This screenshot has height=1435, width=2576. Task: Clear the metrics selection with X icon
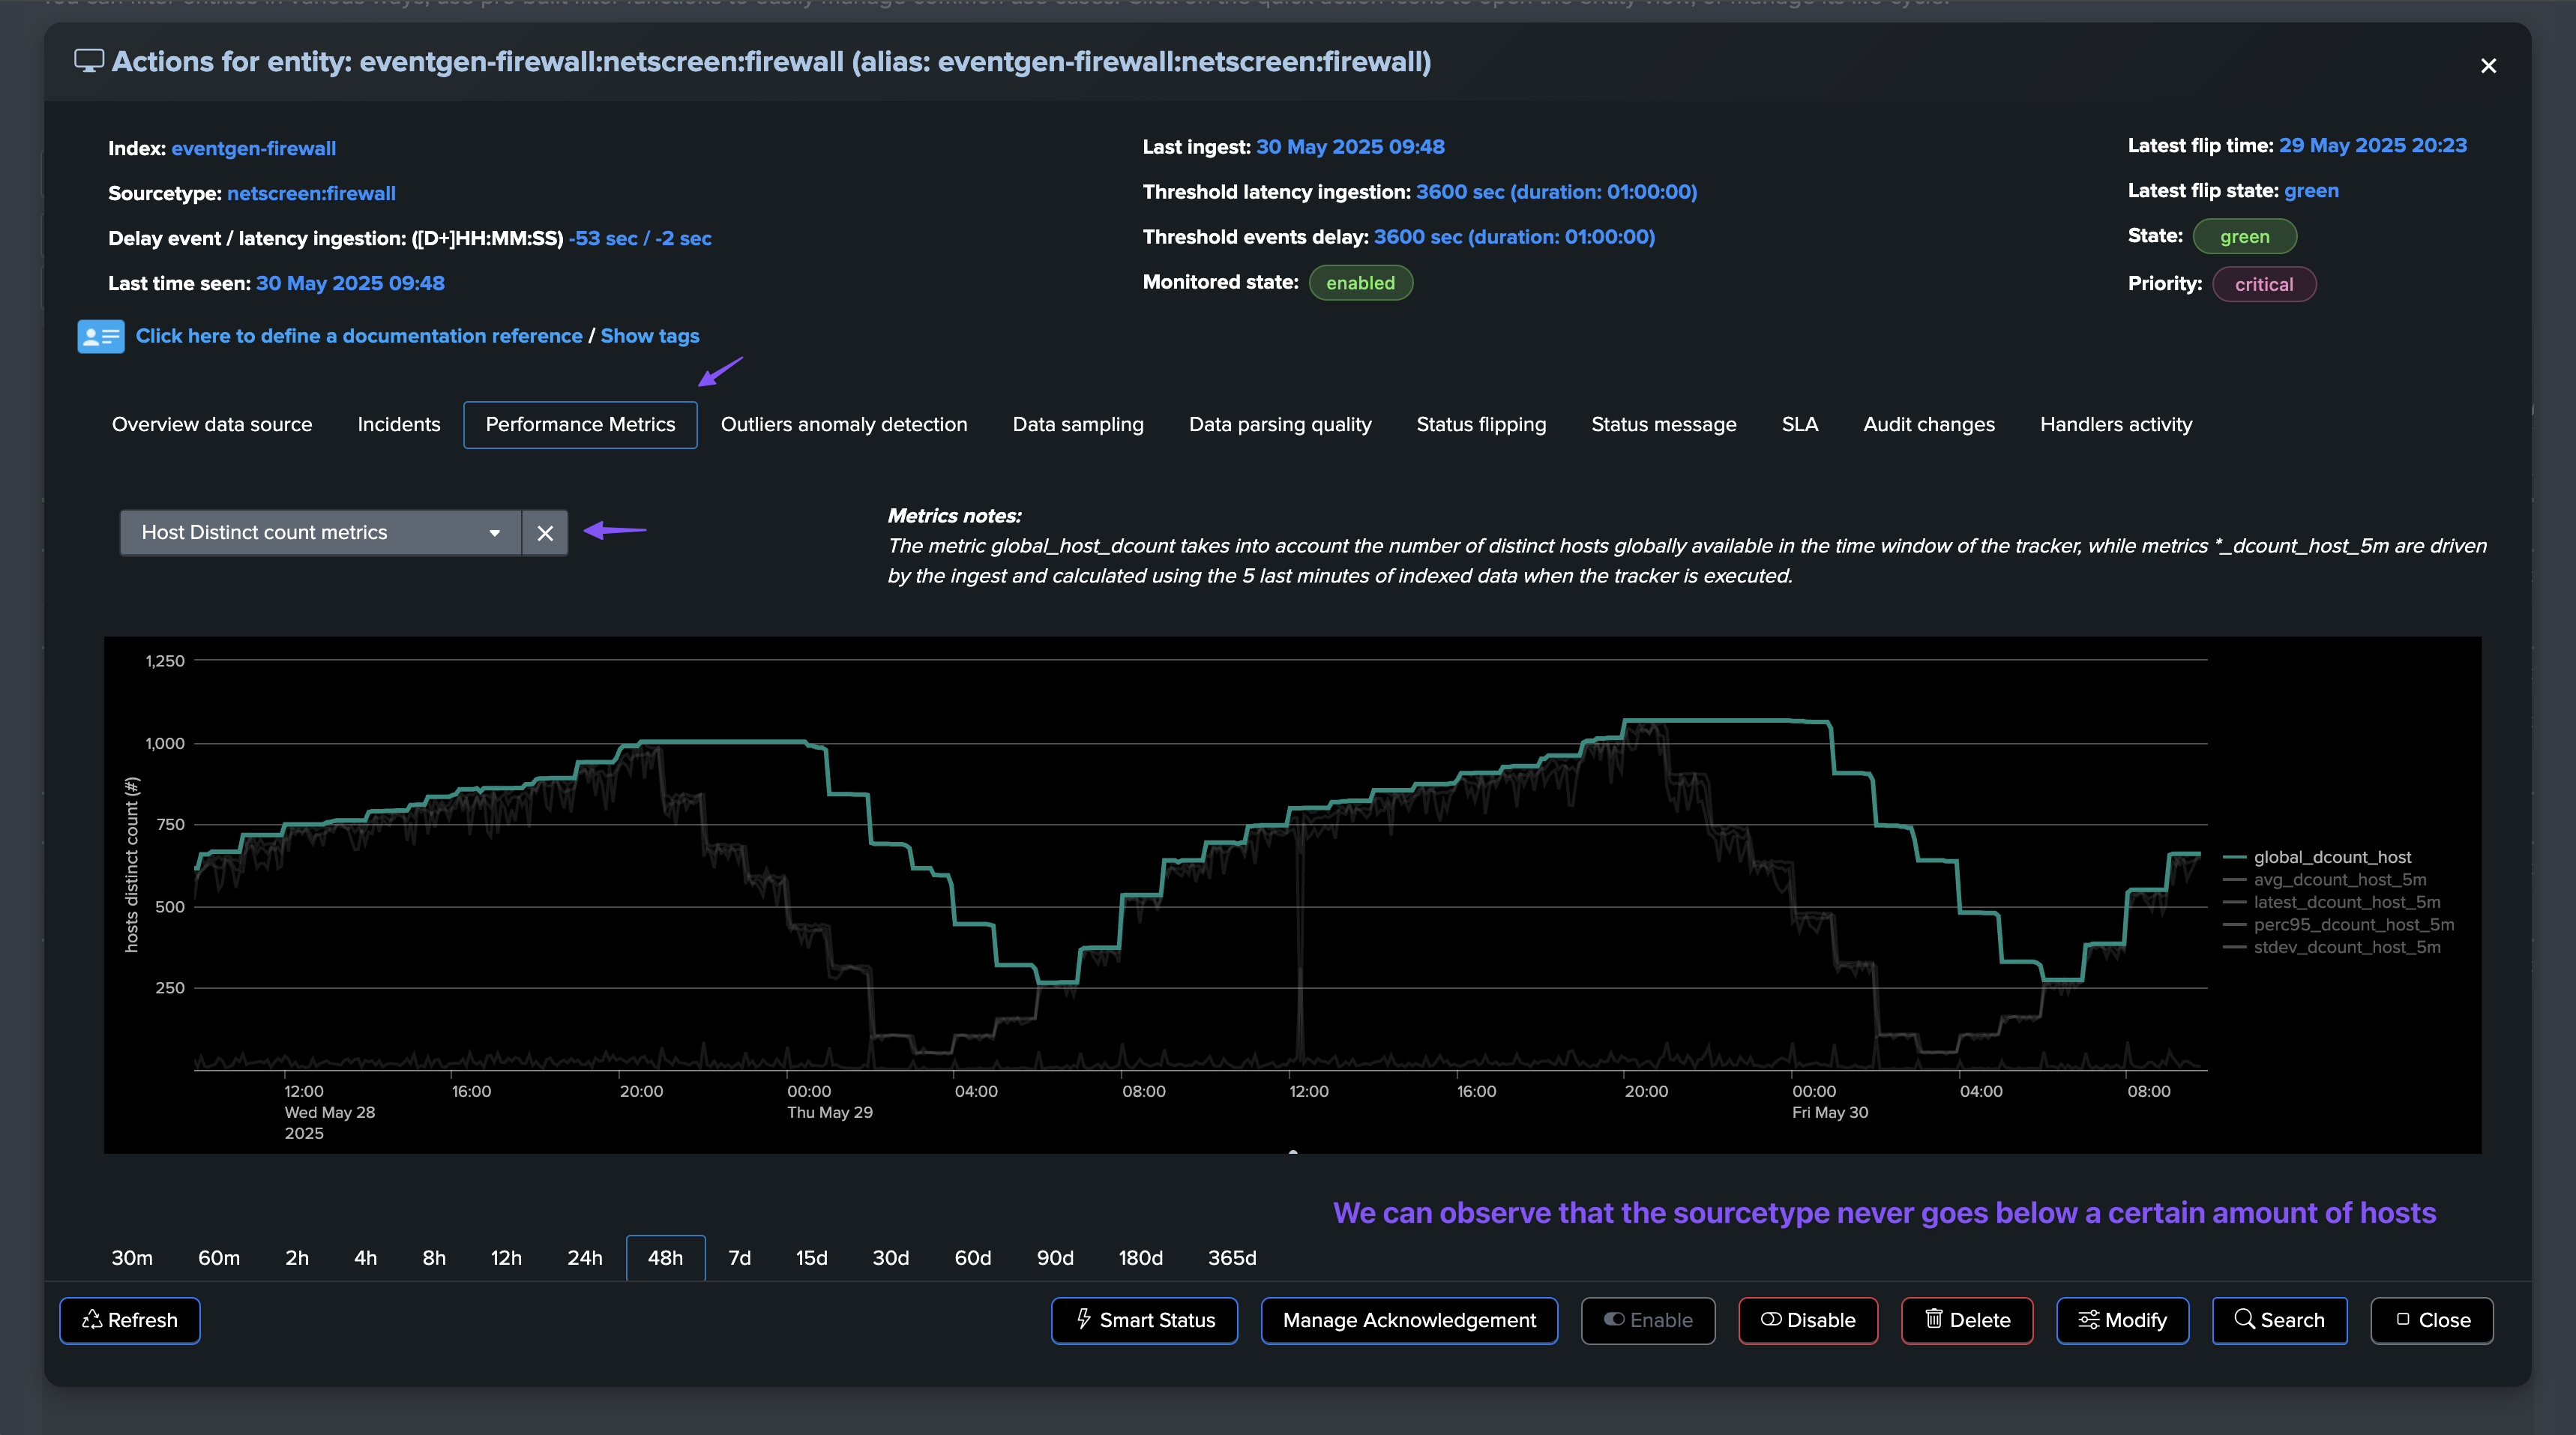pos(545,533)
